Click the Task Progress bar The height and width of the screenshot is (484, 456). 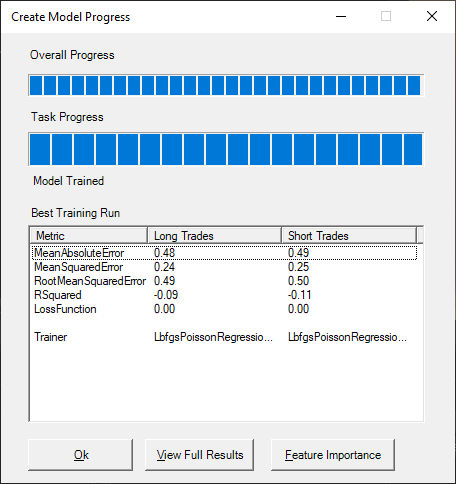click(226, 149)
